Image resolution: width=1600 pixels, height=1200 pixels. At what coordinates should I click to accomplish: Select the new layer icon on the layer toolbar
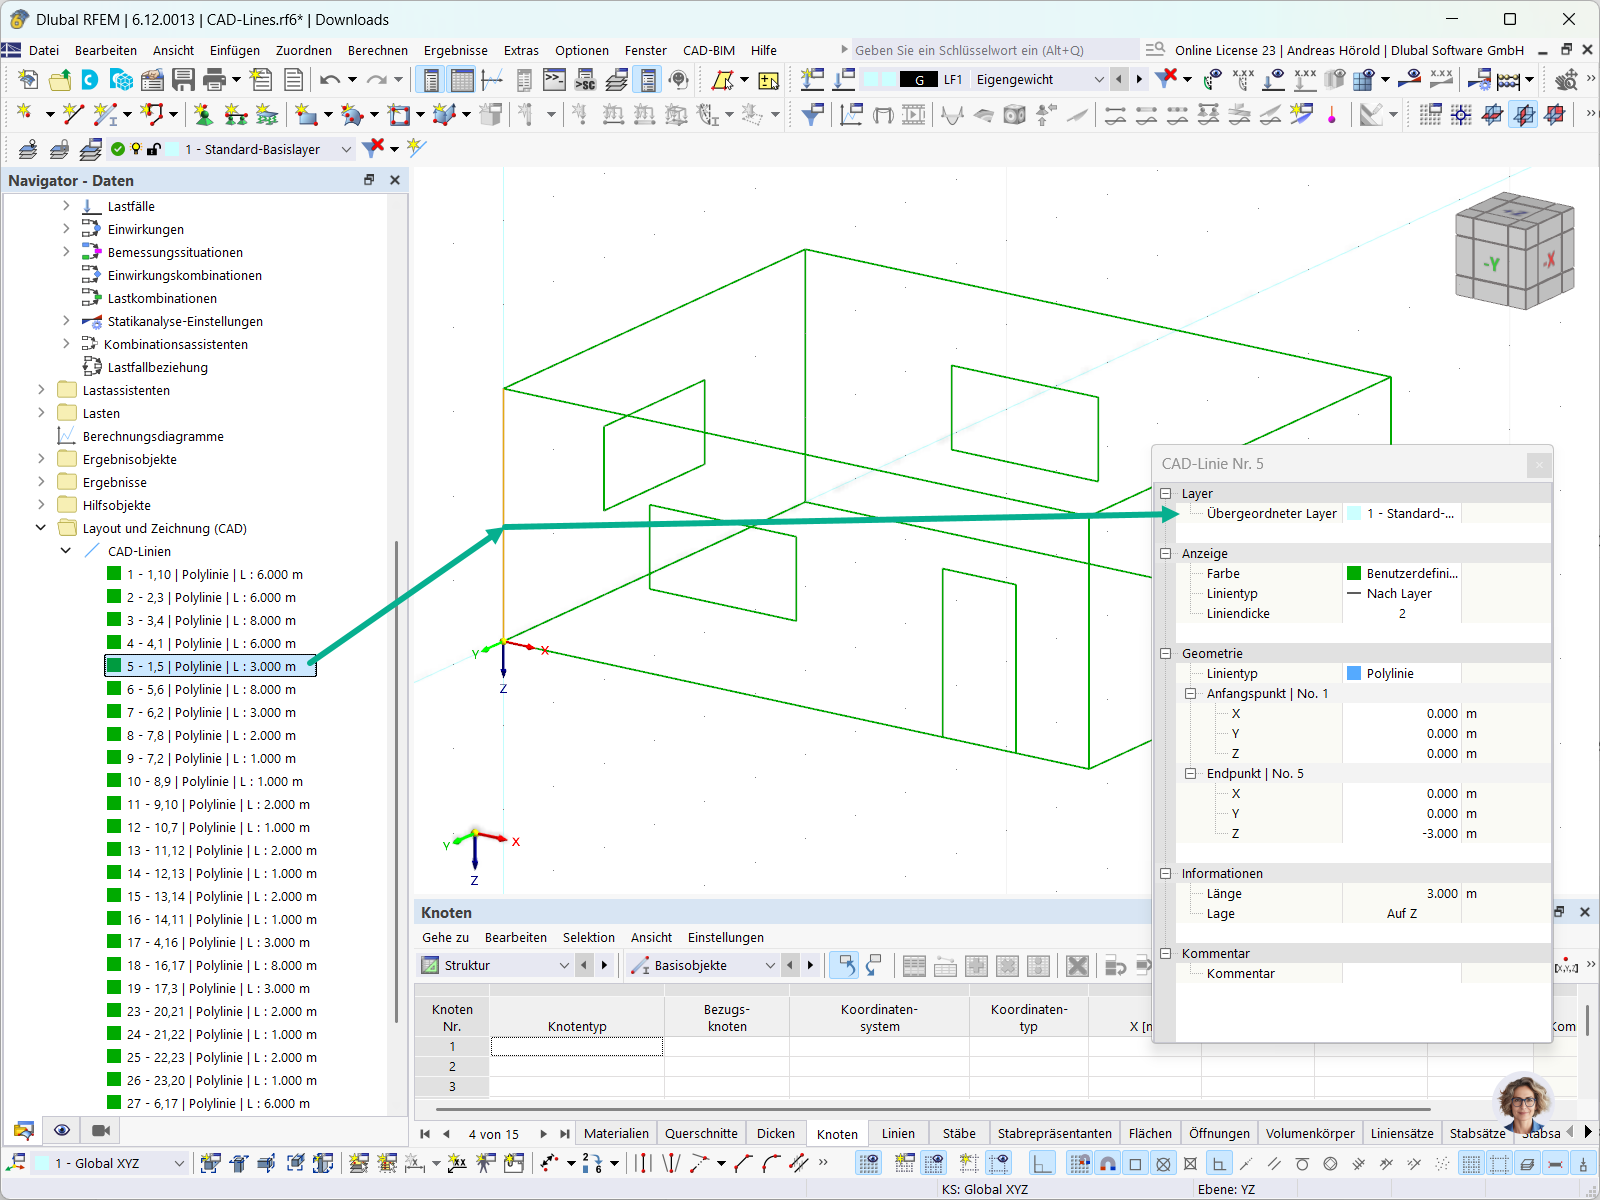click(x=27, y=148)
